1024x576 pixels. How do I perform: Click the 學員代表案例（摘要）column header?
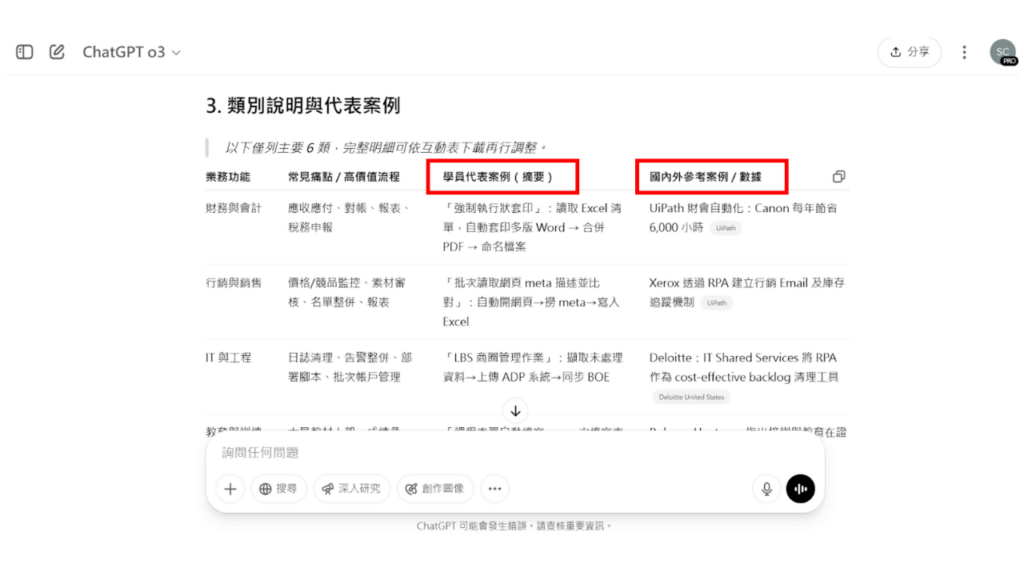click(x=498, y=177)
